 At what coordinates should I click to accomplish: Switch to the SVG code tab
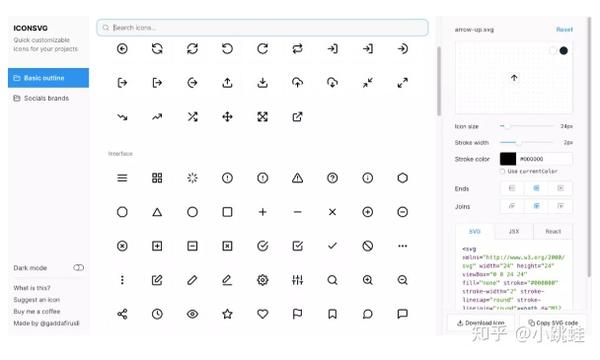coord(474,231)
